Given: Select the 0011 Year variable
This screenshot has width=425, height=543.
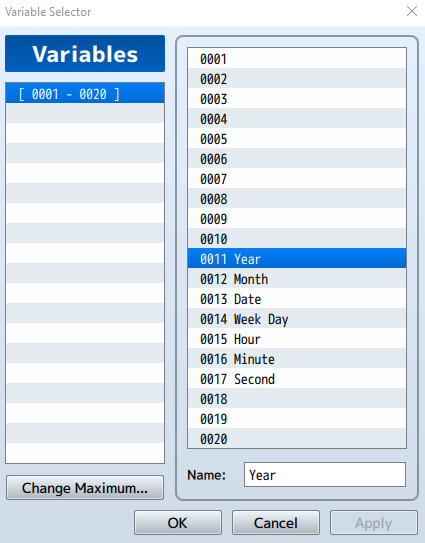Looking at the screenshot, I should pyautogui.click(x=297, y=258).
